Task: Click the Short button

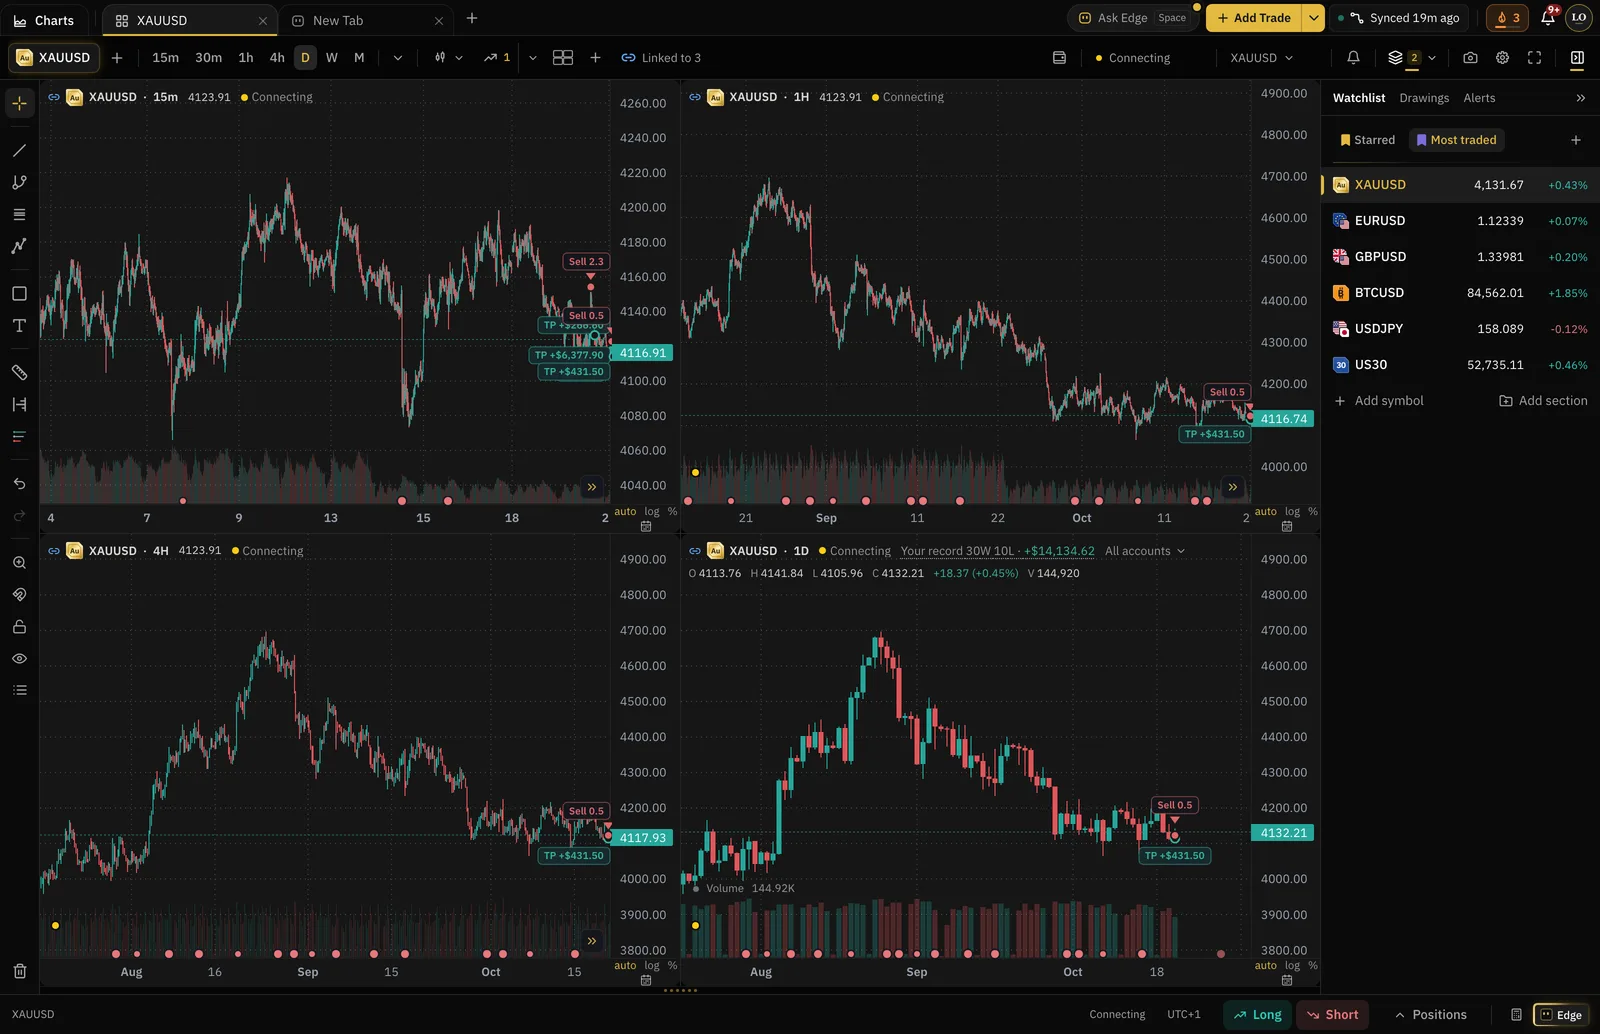Action: tap(1332, 1014)
